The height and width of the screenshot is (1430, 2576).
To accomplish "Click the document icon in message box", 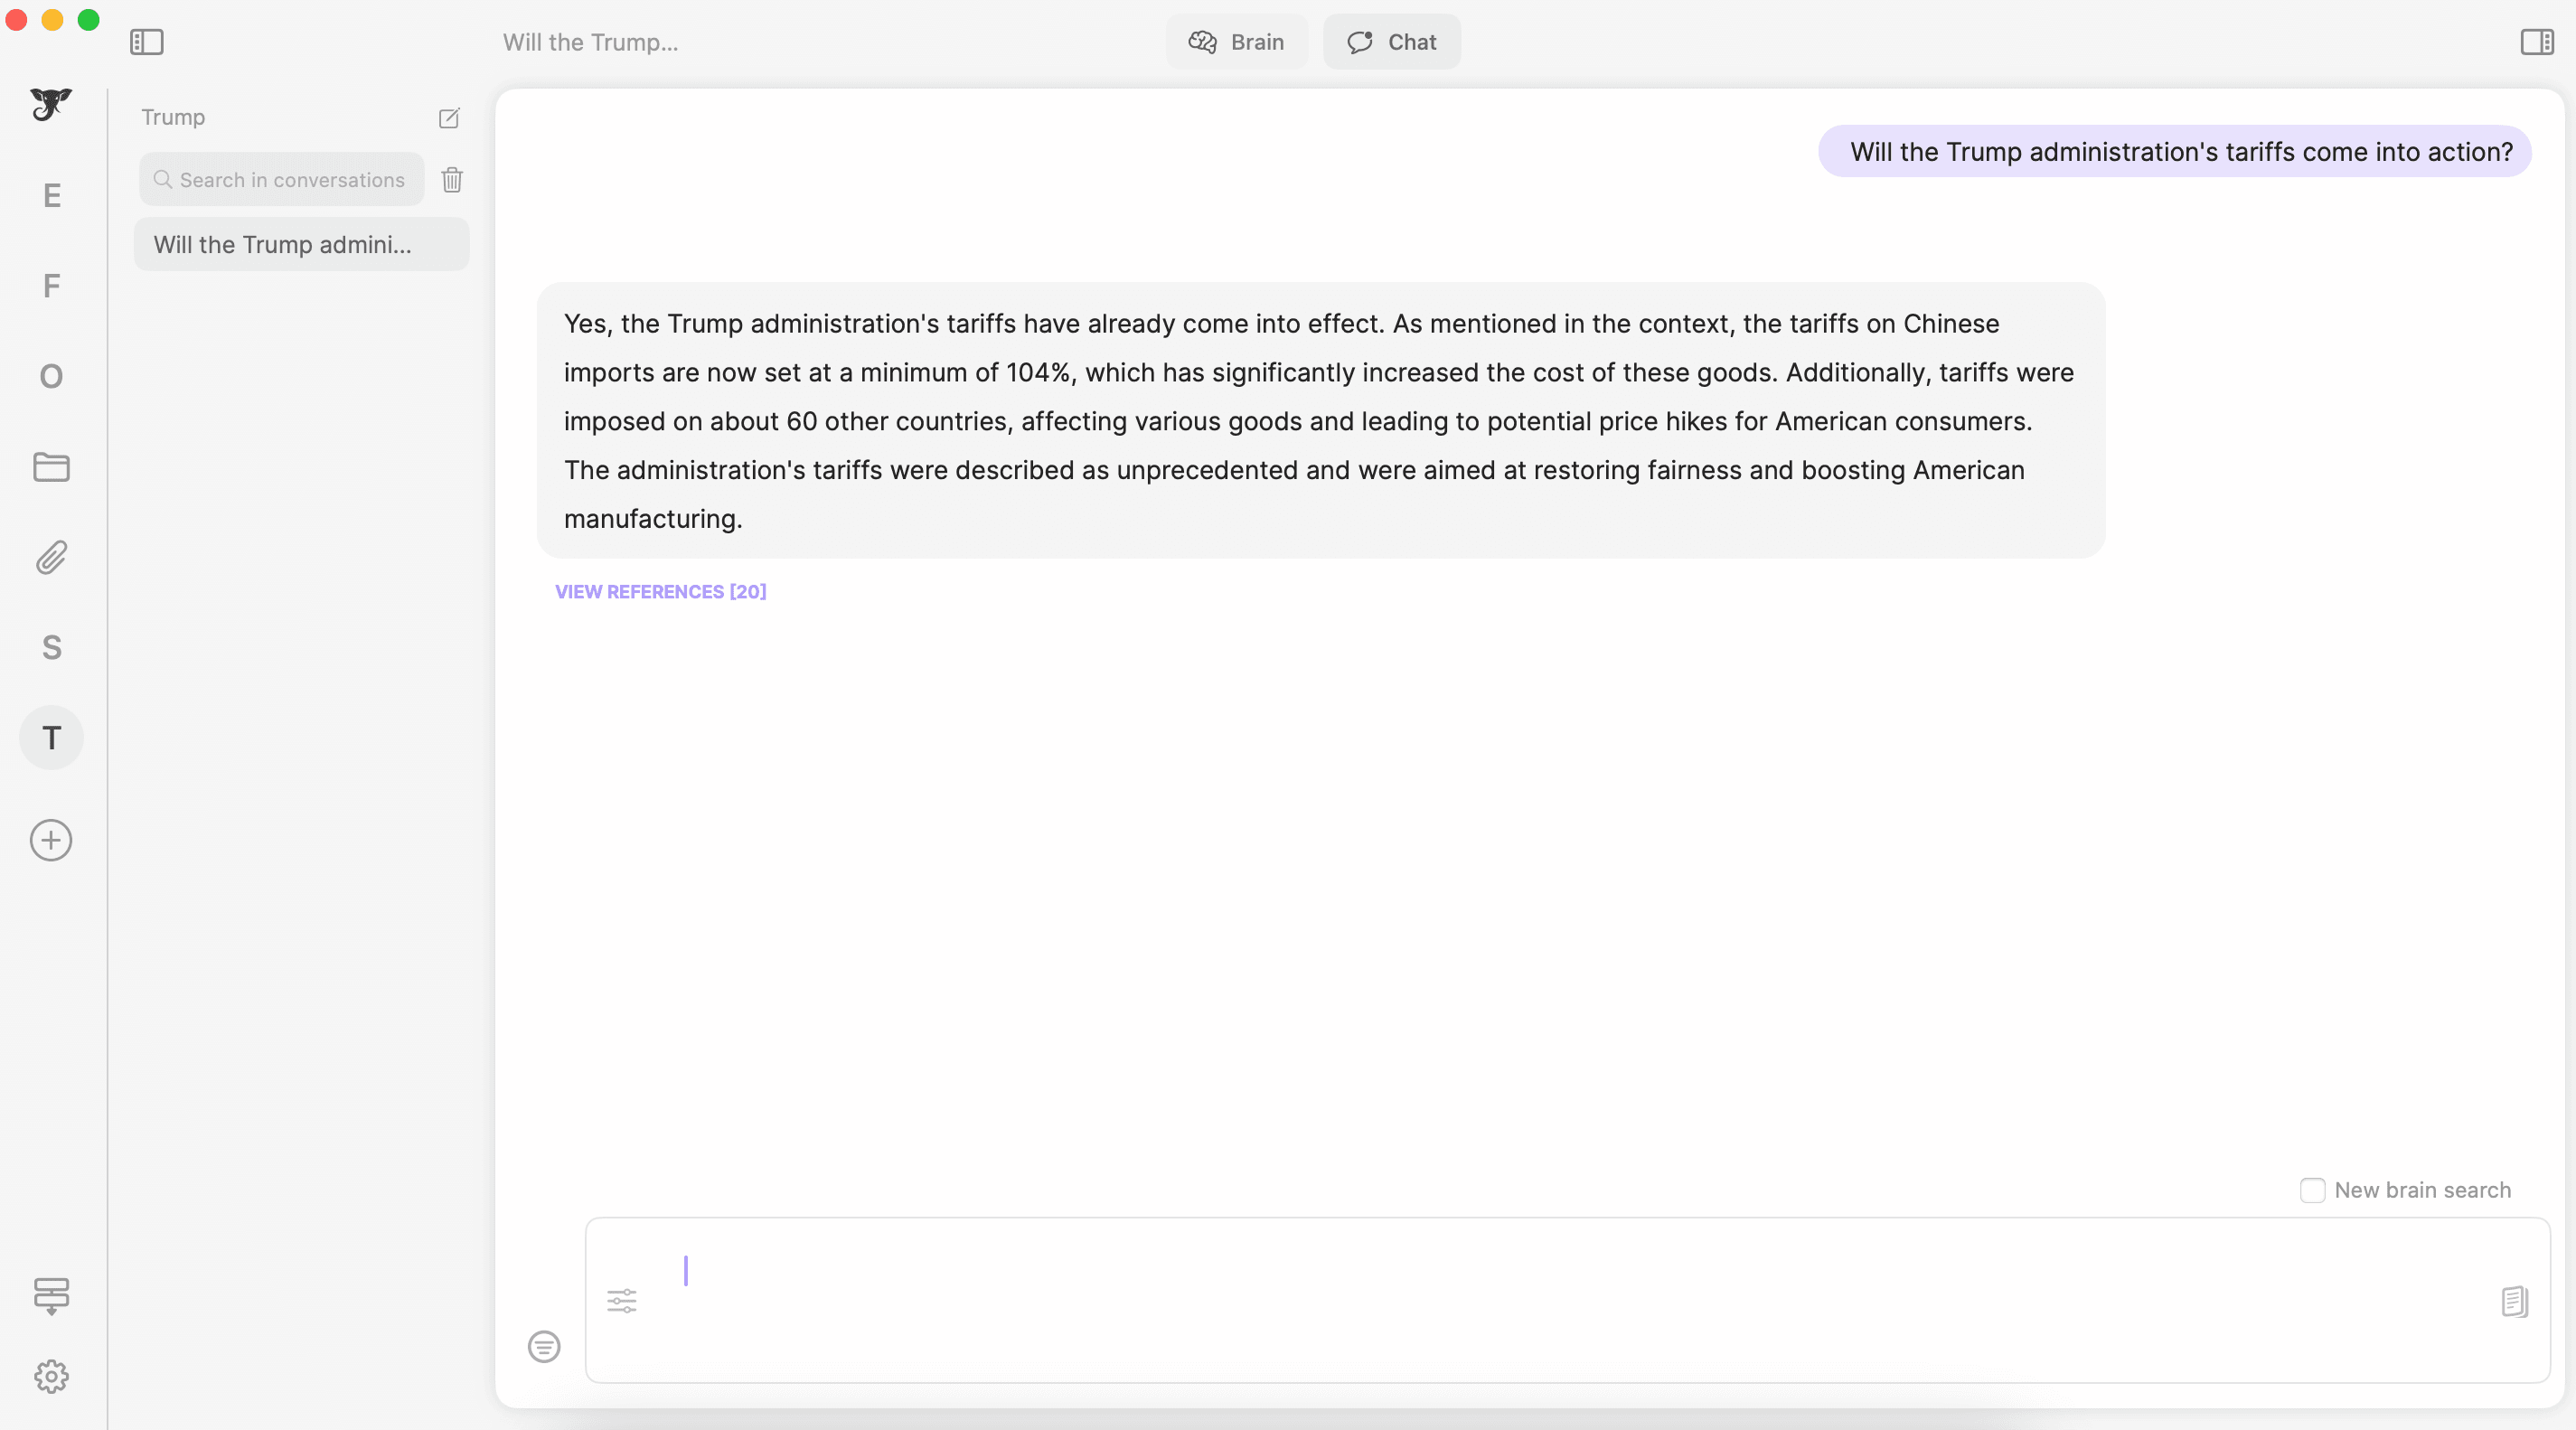I will coord(2514,1301).
